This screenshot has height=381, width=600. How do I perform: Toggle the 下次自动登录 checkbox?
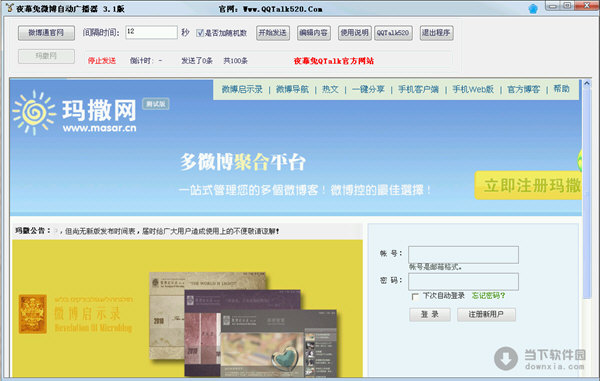(x=415, y=296)
